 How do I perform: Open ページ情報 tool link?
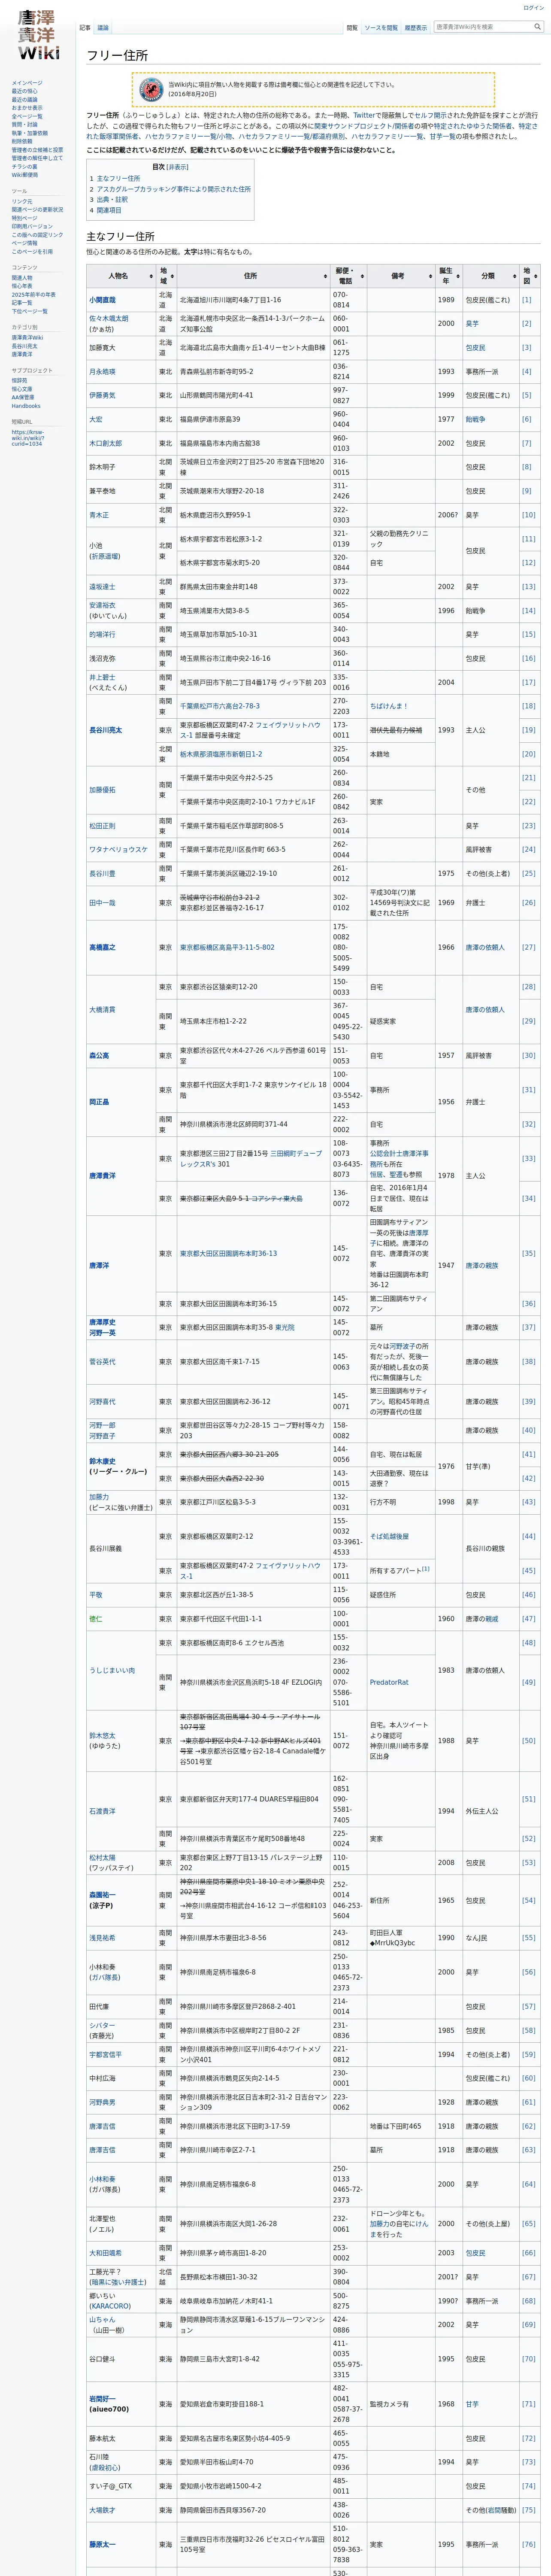25,243
